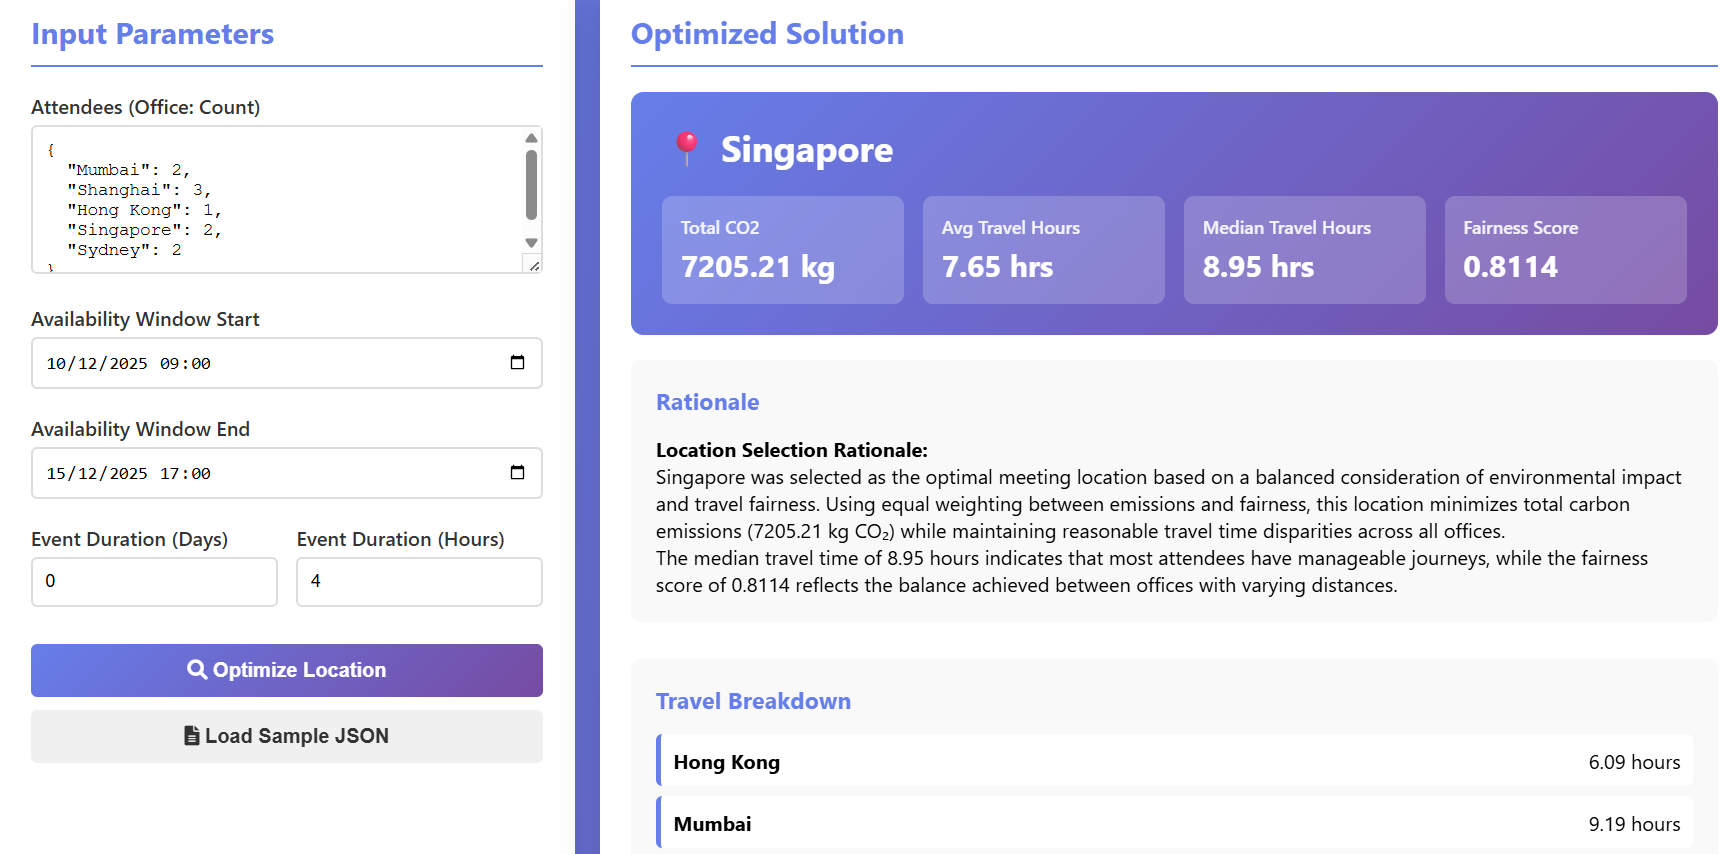Click the Load Sample JSON button
This screenshot has height=854, width=1724.
tap(287, 736)
